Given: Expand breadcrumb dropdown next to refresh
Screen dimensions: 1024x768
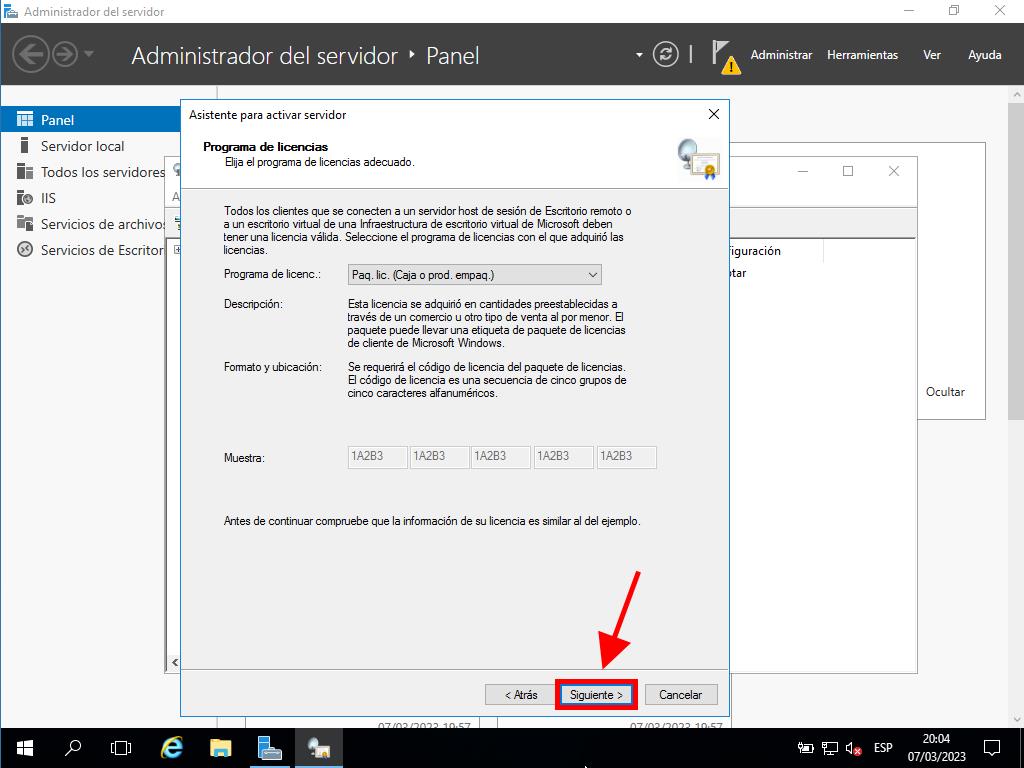Looking at the screenshot, I should pyautogui.click(x=639, y=55).
